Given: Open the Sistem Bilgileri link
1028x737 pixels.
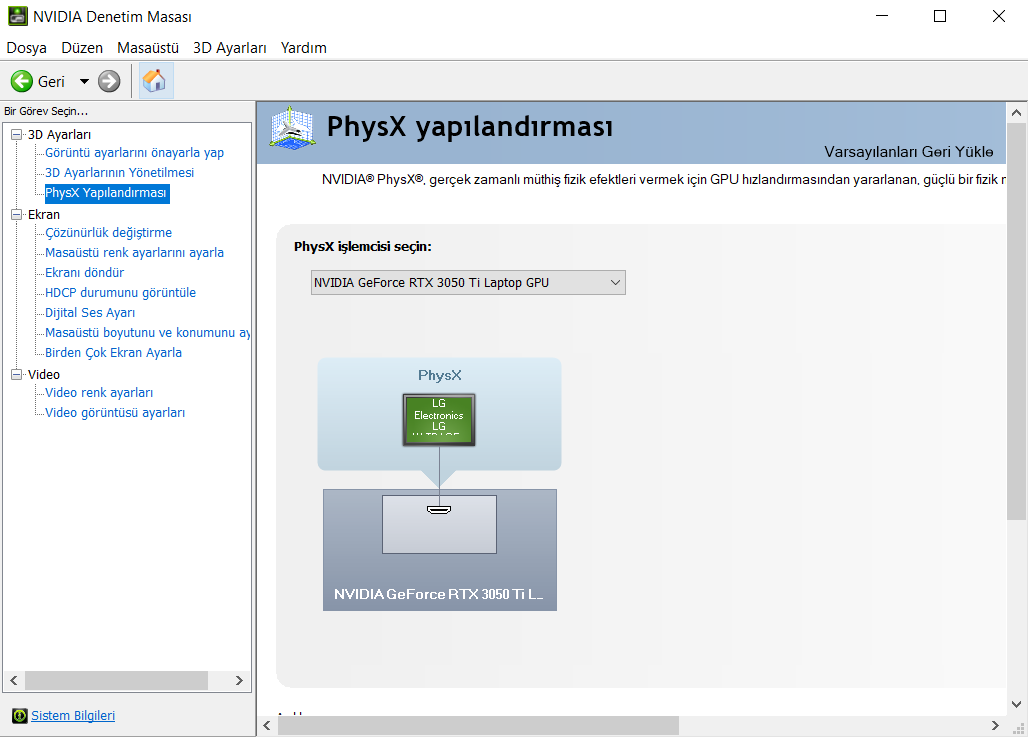Looking at the screenshot, I should [x=73, y=715].
